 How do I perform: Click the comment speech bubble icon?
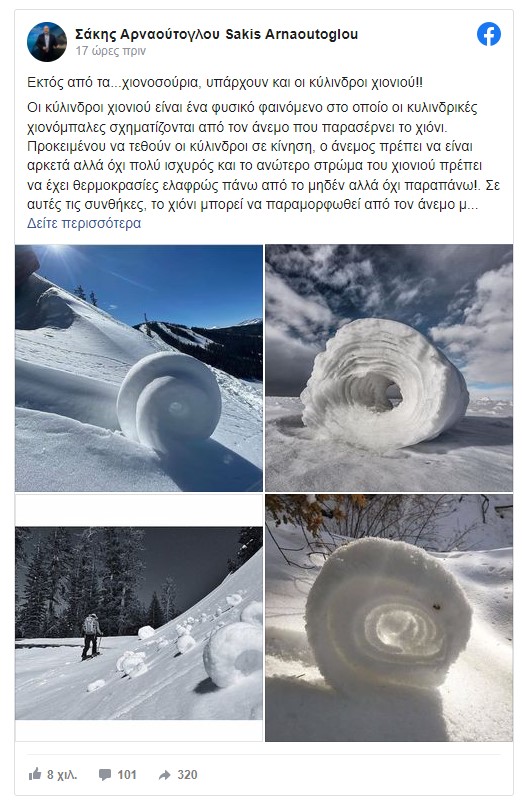click(x=104, y=774)
